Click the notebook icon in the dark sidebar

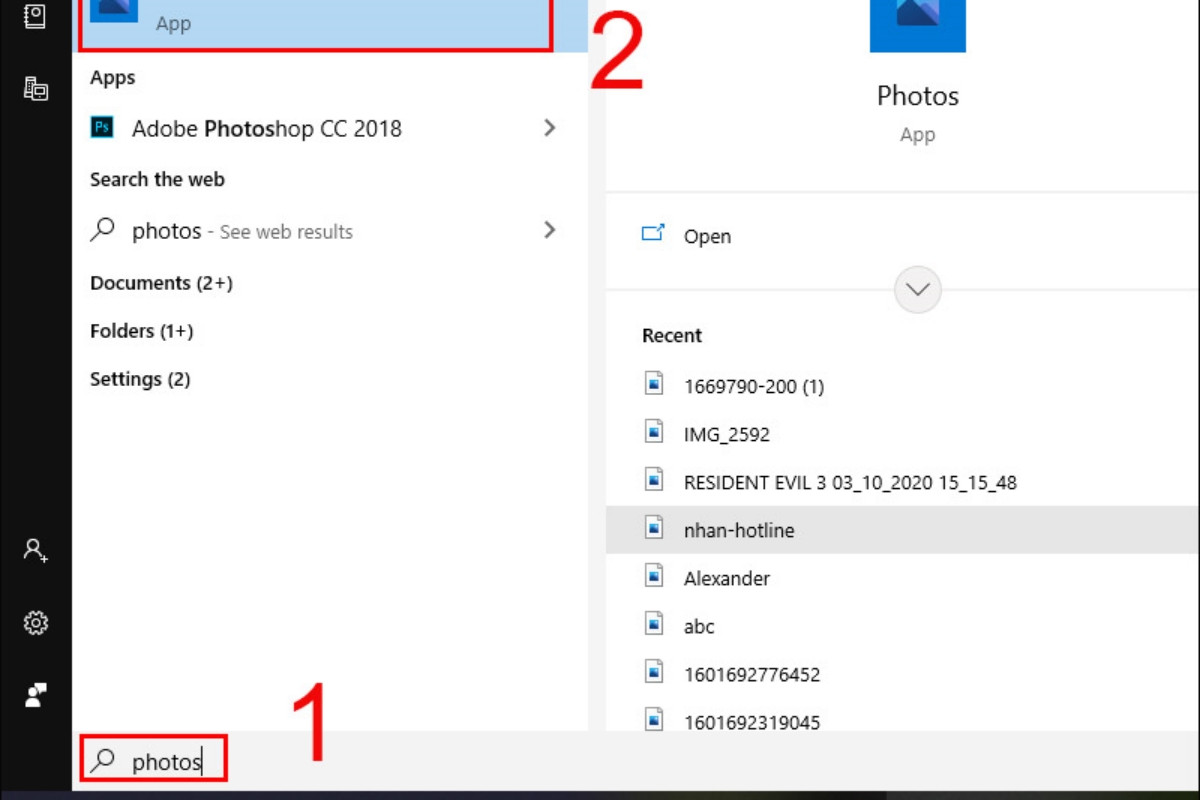tap(35, 15)
